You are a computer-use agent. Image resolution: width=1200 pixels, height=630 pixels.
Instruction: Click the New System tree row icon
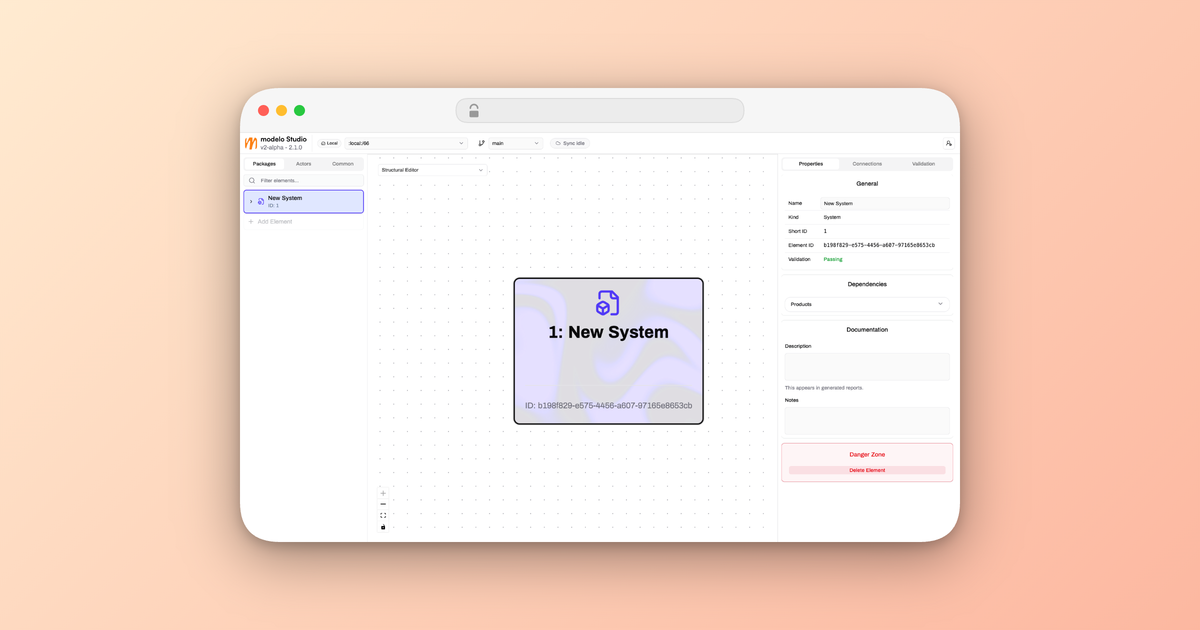tap(261, 202)
